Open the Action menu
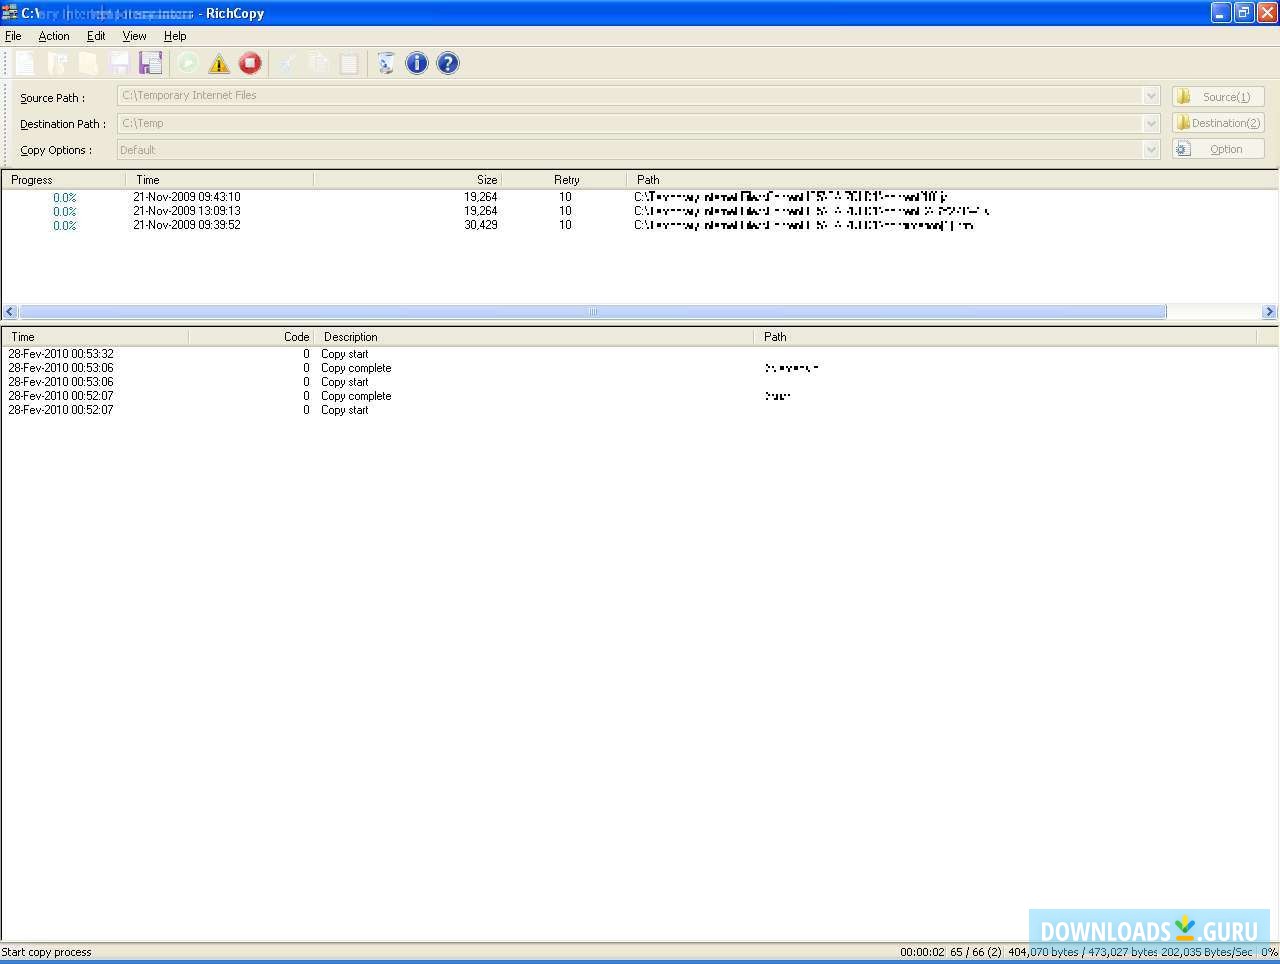 point(54,36)
